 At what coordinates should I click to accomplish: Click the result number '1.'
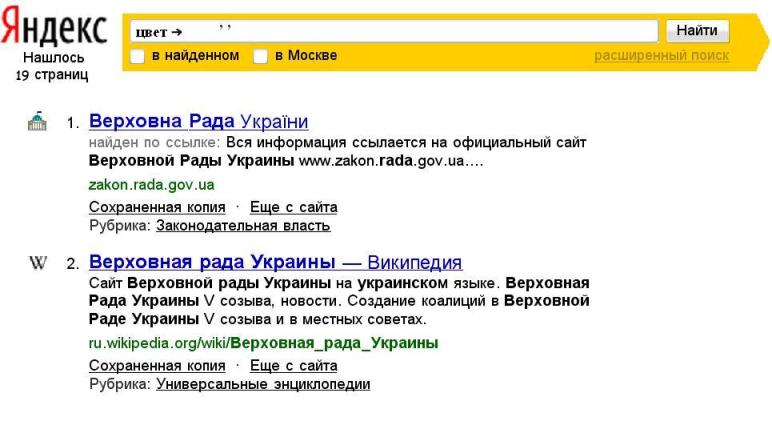tap(73, 123)
